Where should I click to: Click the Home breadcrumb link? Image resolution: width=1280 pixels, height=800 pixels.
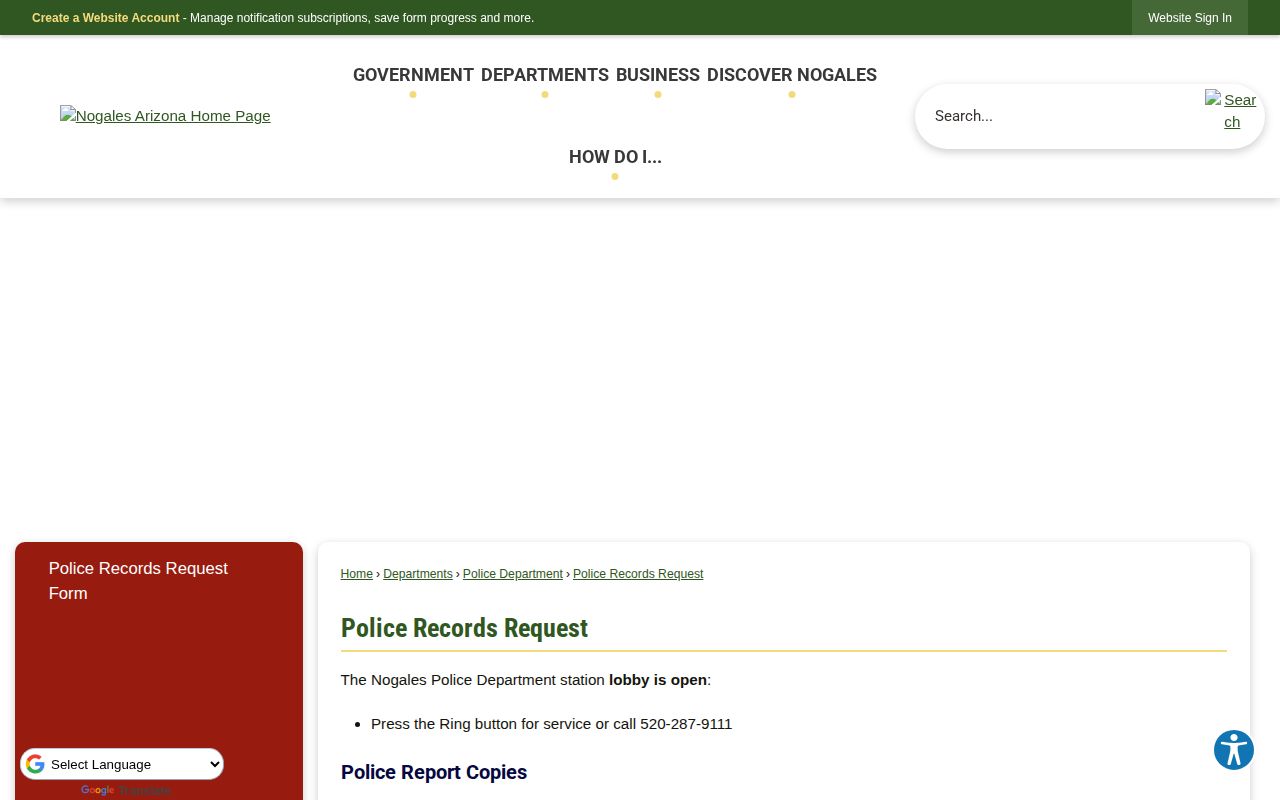click(x=356, y=574)
